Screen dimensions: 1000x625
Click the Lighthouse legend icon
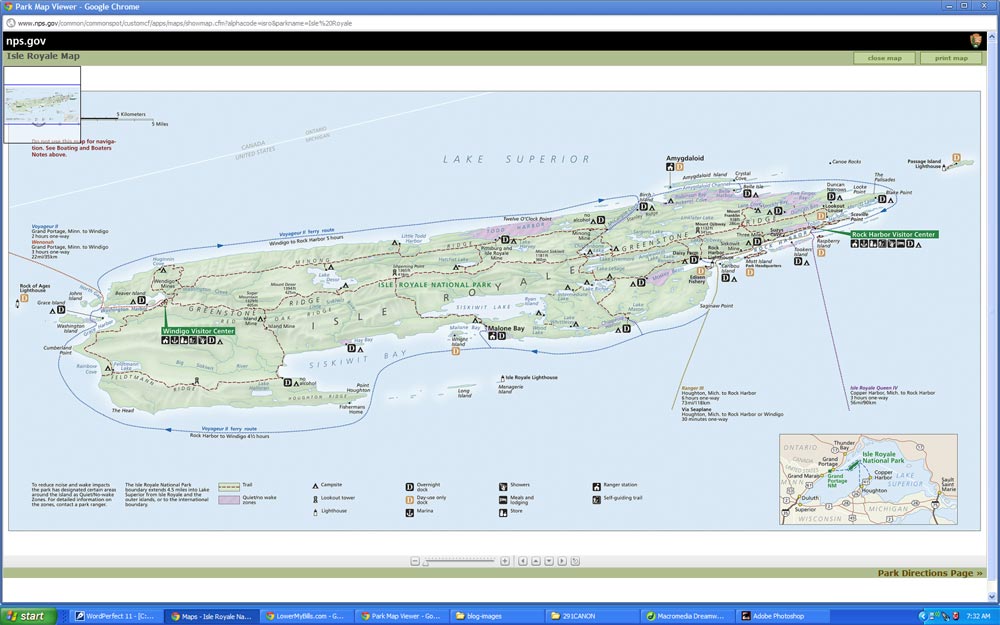(x=315, y=511)
